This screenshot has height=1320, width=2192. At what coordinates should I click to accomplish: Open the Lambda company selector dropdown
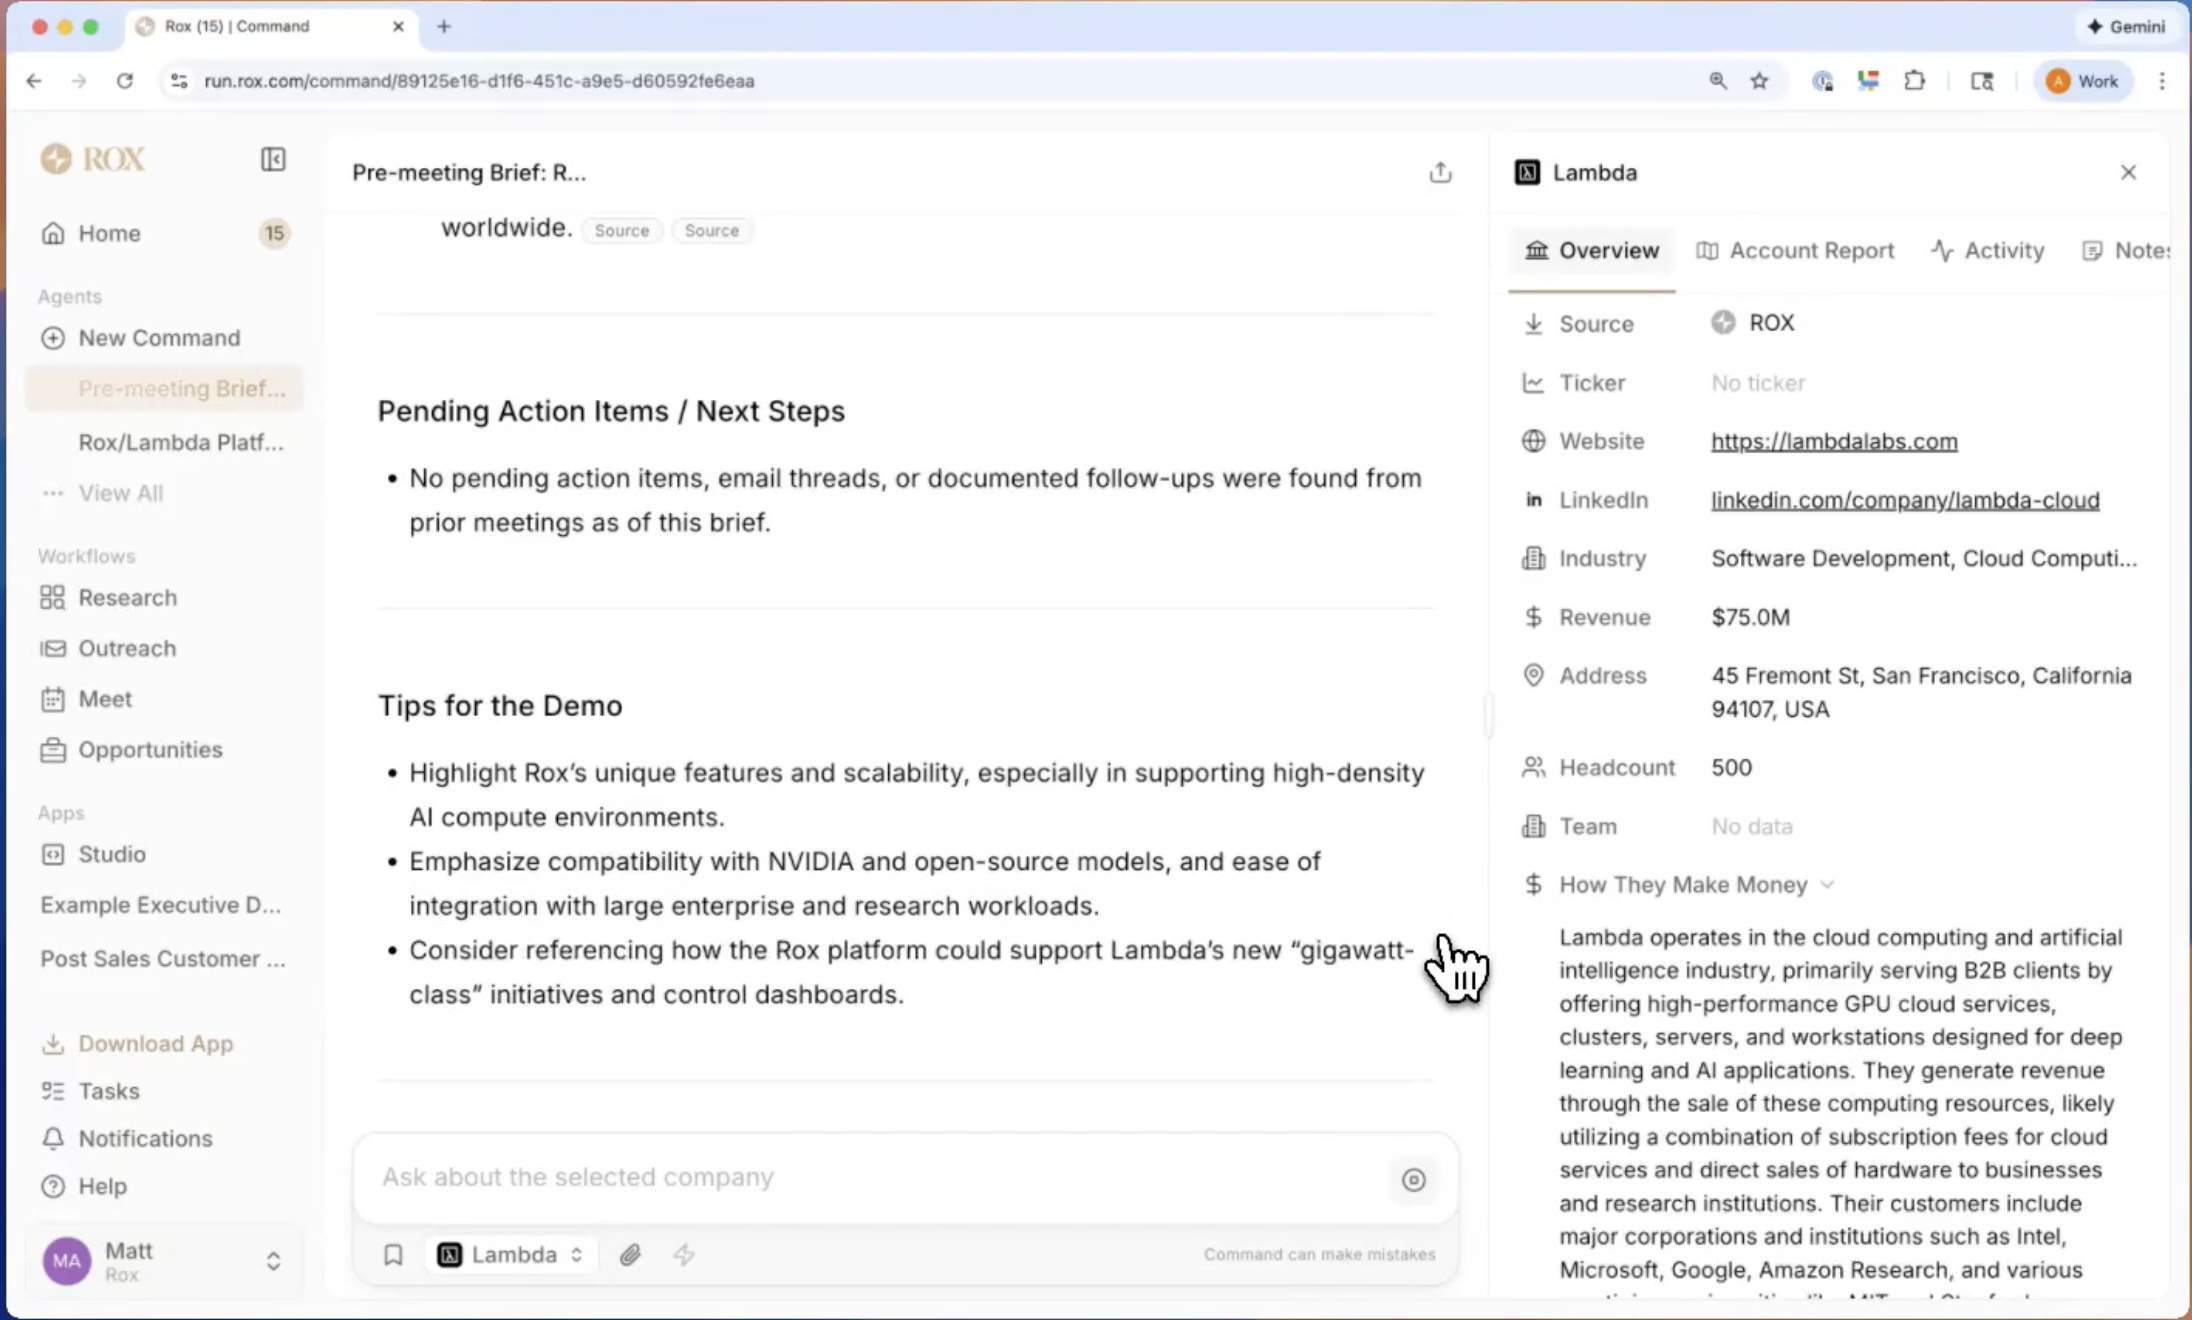(511, 1254)
